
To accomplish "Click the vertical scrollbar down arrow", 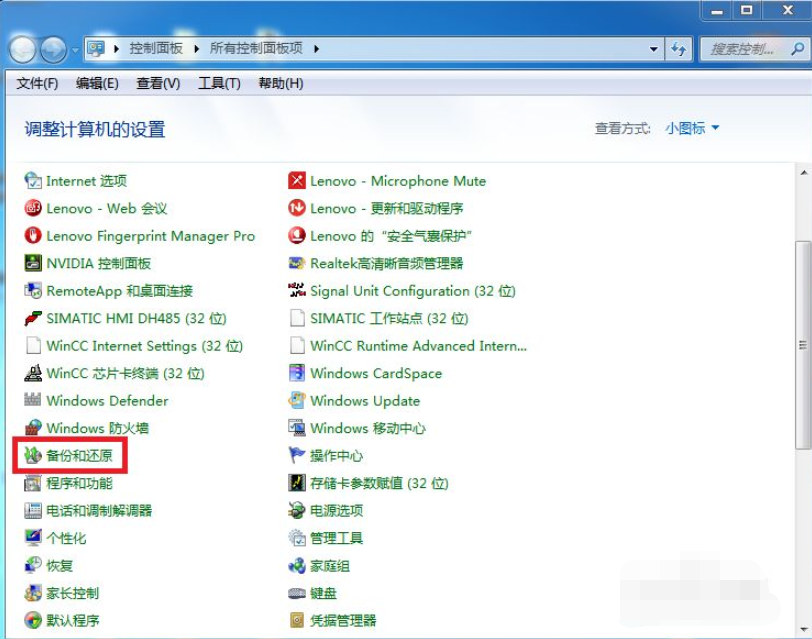I will (803, 630).
